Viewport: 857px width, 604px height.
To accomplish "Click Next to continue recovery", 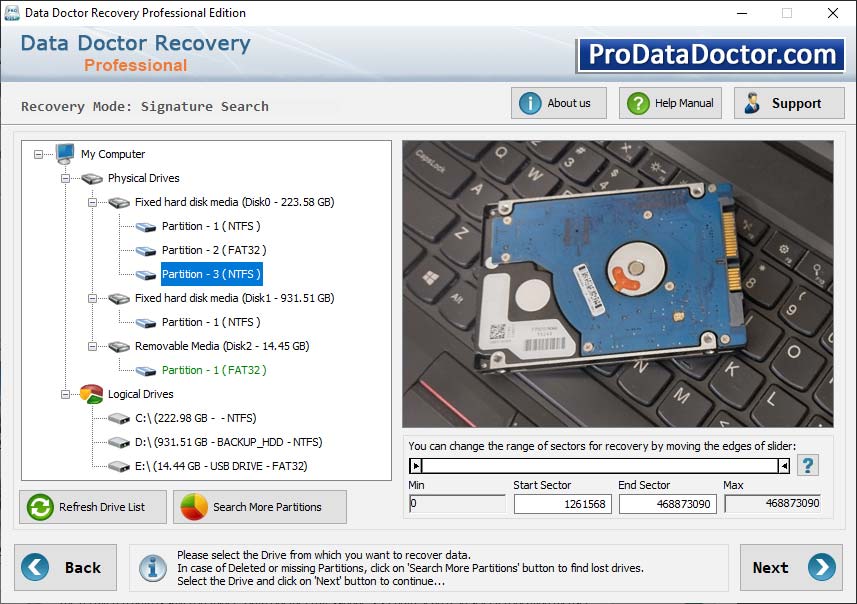I will tap(790, 567).
